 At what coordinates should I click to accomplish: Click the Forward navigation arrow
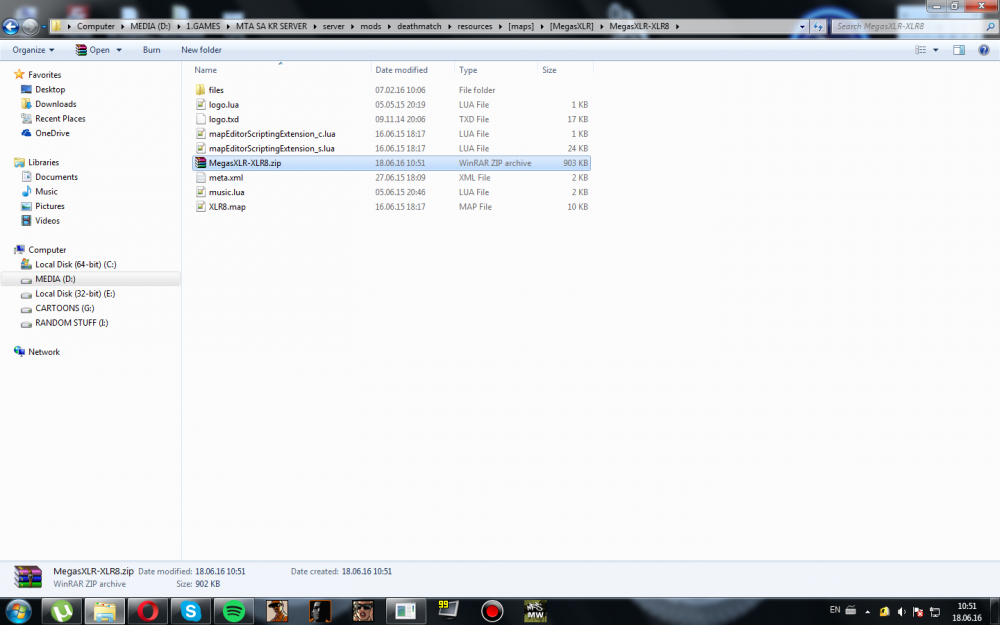tap(29, 26)
